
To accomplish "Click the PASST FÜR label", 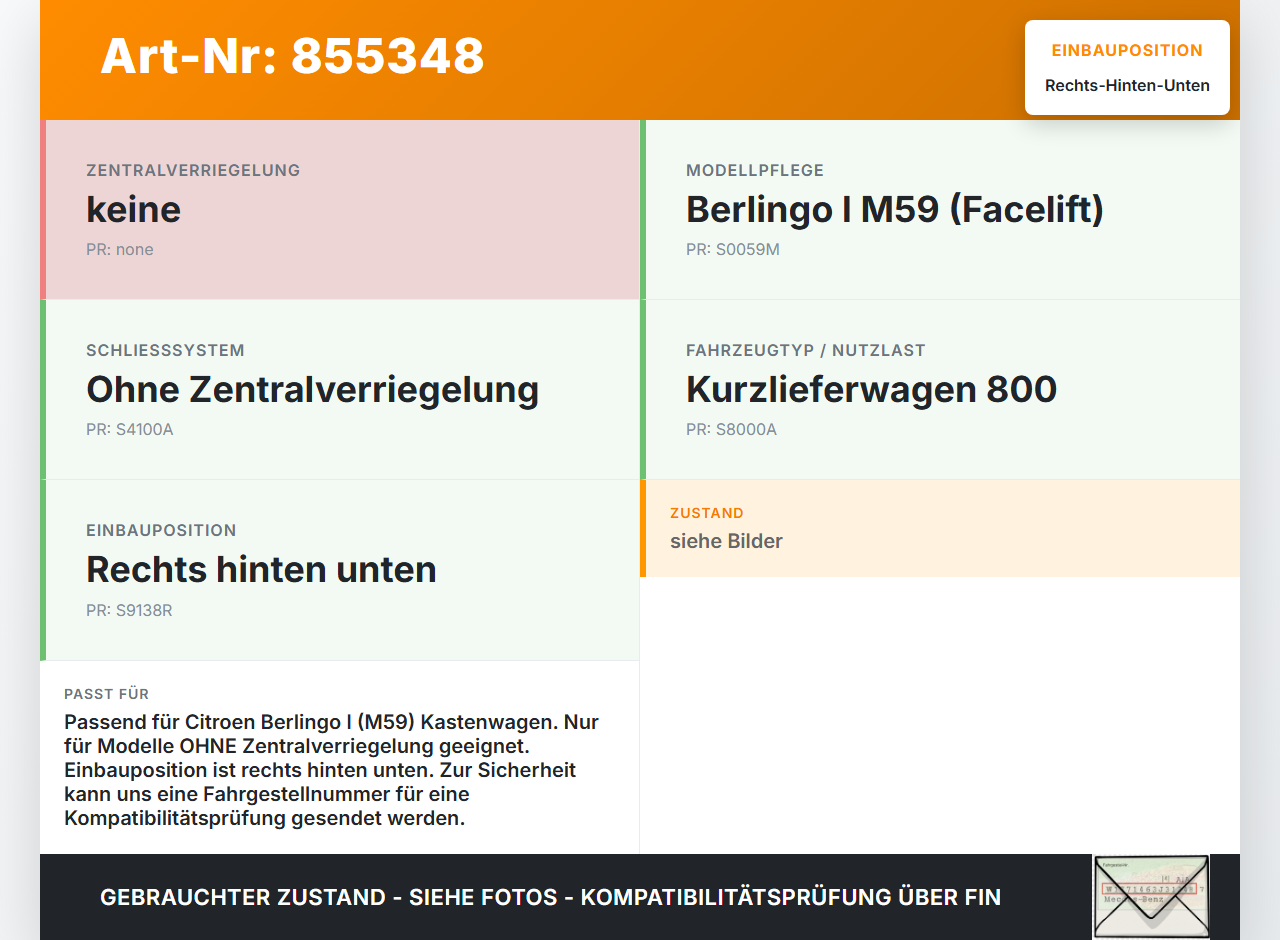I will [107, 694].
